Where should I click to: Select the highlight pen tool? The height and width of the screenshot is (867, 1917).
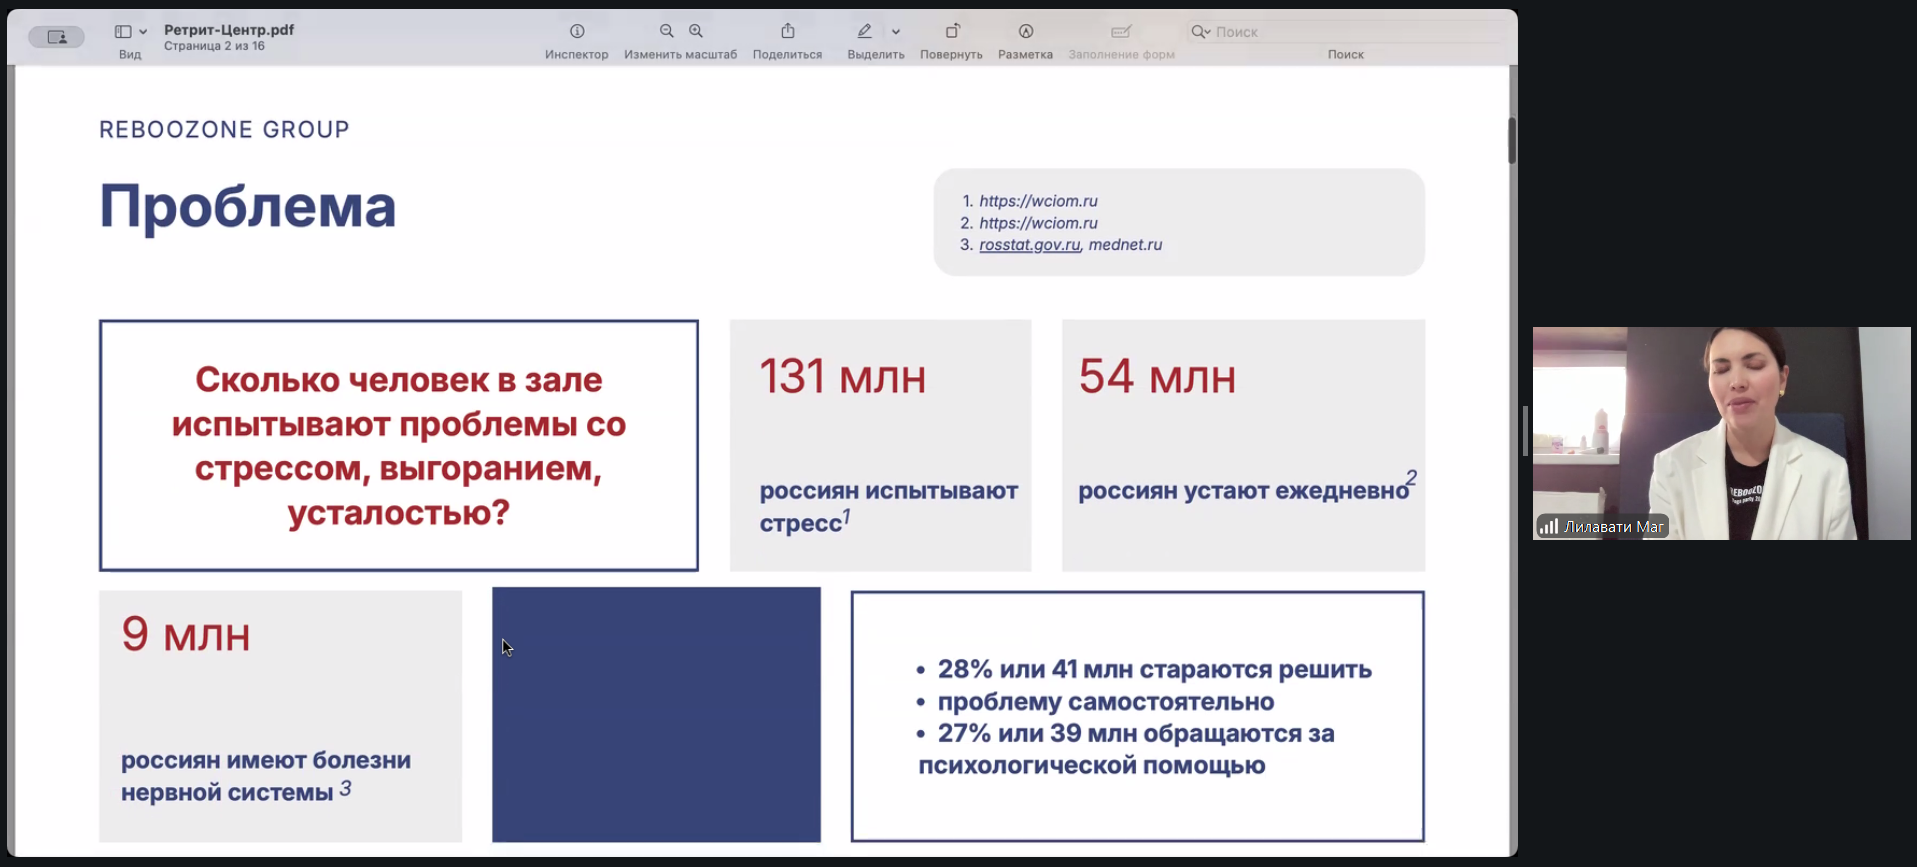(x=865, y=32)
